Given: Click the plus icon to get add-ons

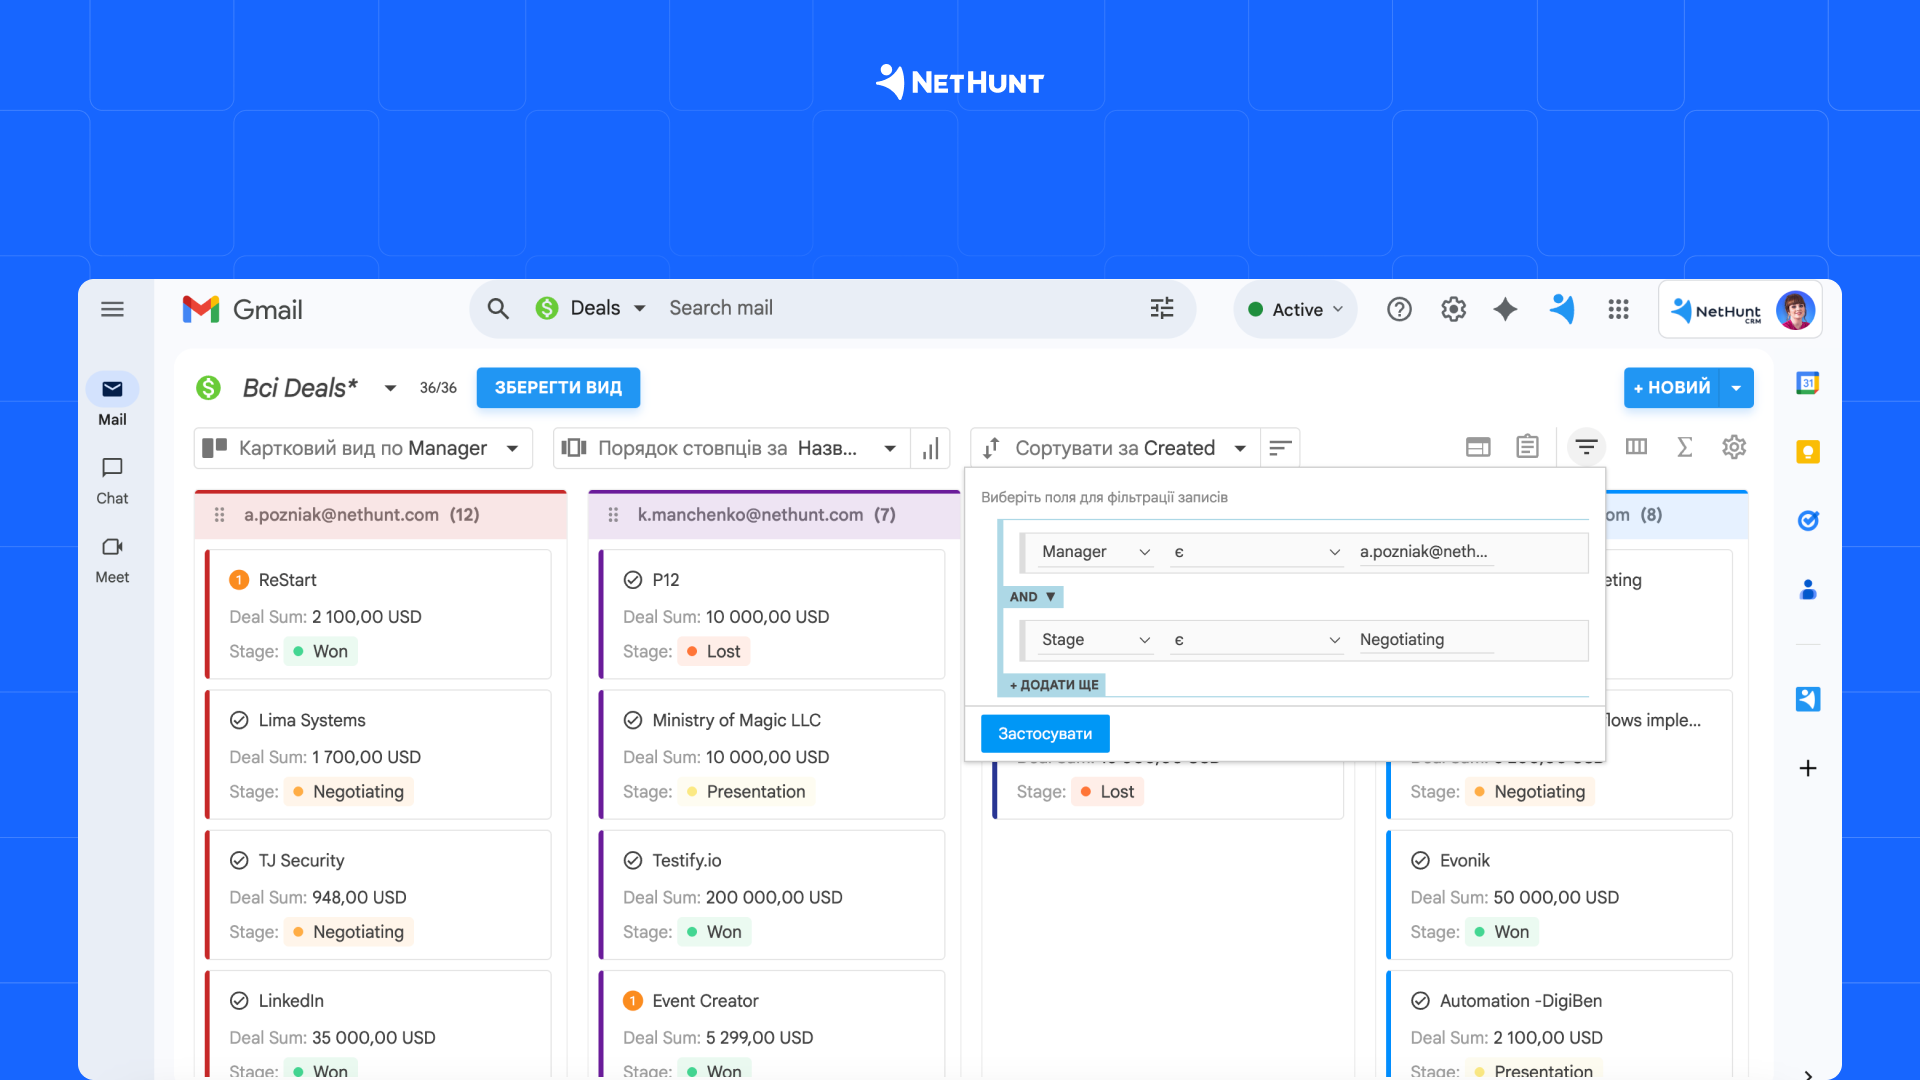Looking at the screenshot, I should click(1807, 768).
